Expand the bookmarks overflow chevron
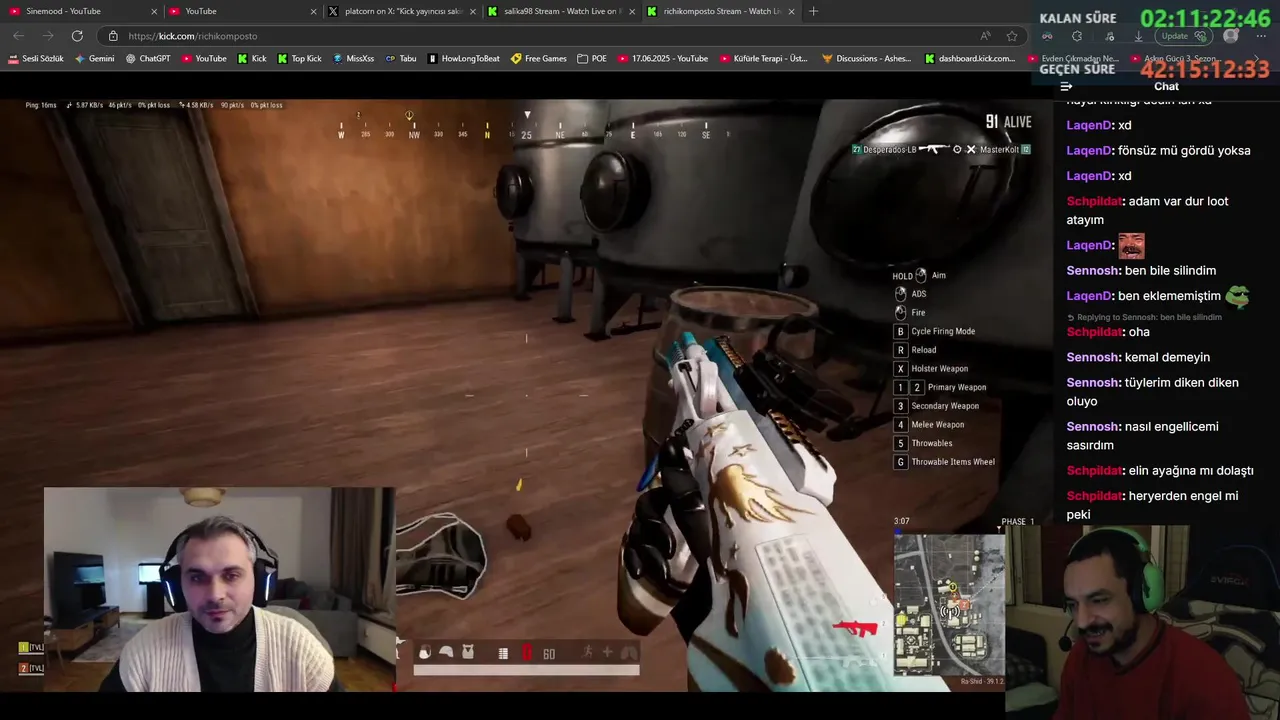The width and height of the screenshot is (1280, 720). point(1257,59)
